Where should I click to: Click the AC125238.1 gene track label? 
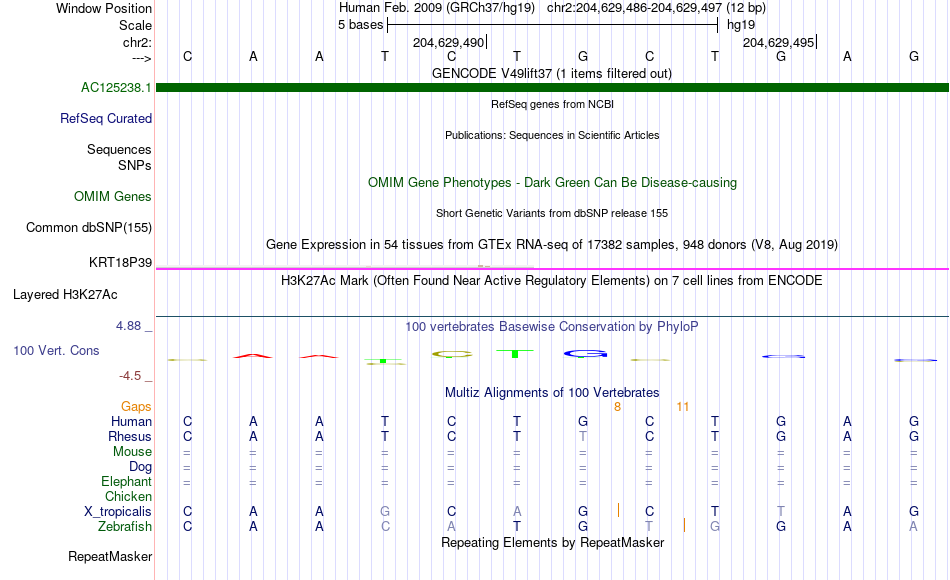pyautogui.click(x=116, y=87)
